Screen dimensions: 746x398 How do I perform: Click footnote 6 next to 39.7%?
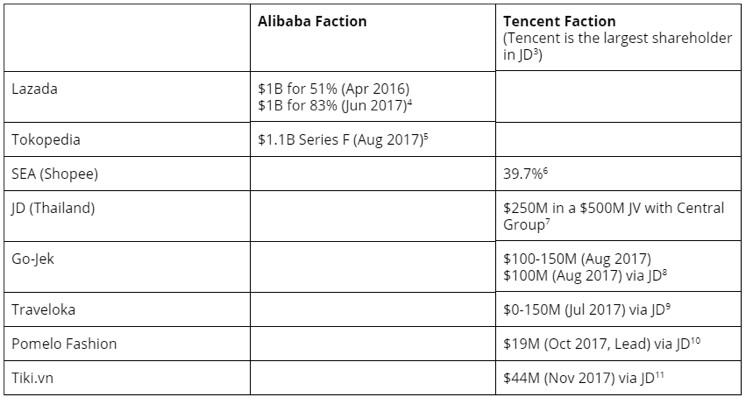coord(546,171)
